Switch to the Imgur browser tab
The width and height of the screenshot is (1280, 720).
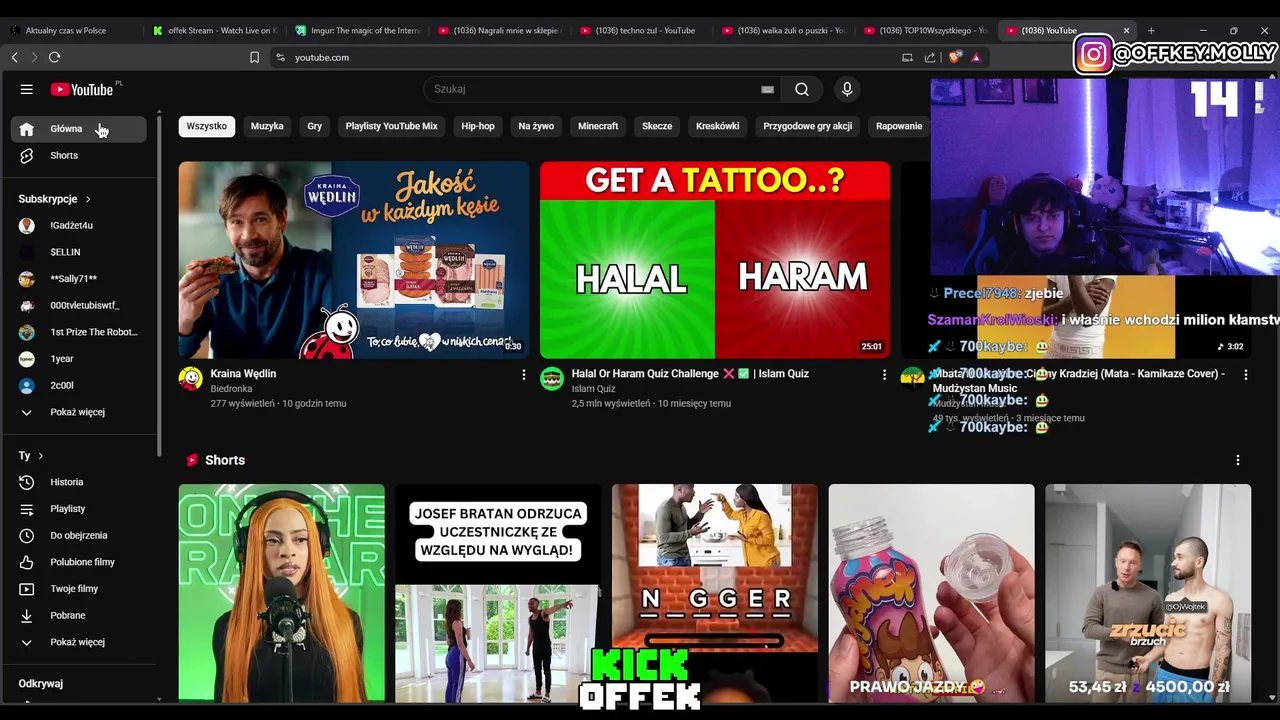pyautogui.click(x=357, y=30)
